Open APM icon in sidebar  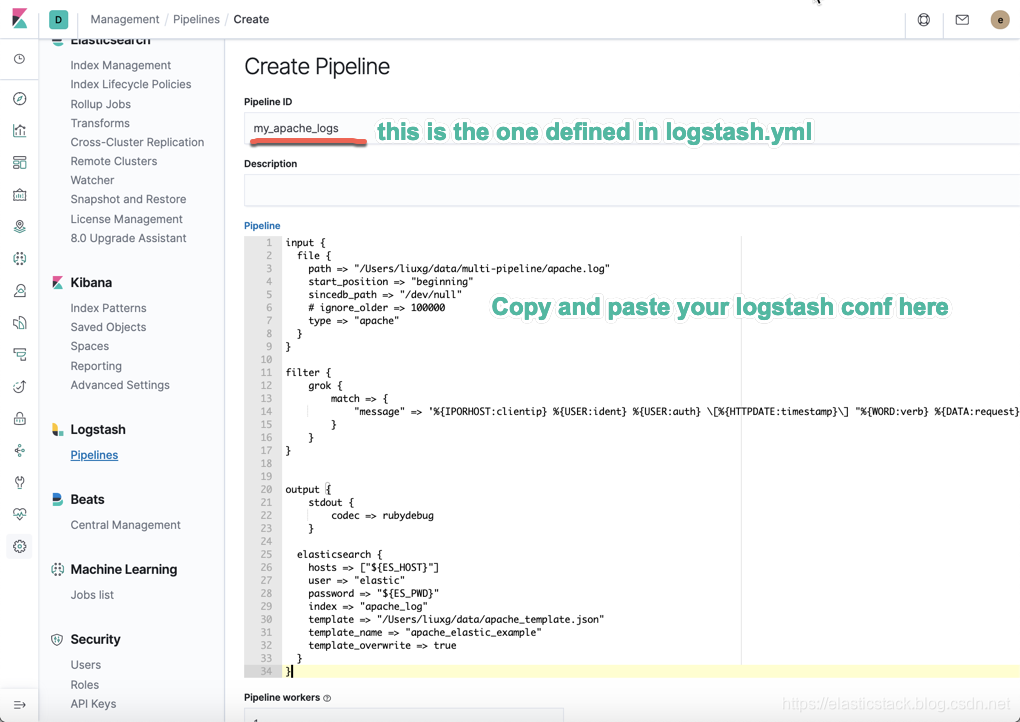[20, 354]
